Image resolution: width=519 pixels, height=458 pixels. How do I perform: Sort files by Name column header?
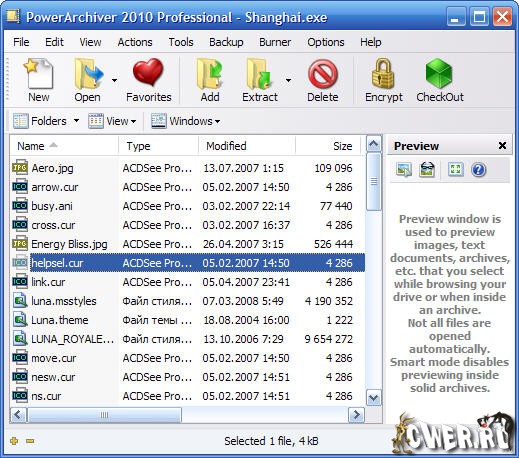point(64,146)
